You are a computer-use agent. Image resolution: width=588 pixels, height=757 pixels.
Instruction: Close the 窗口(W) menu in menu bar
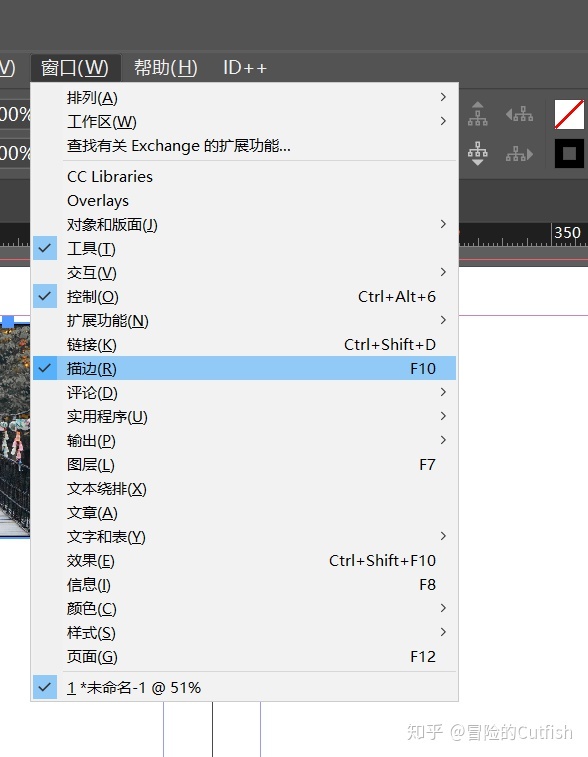[75, 68]
